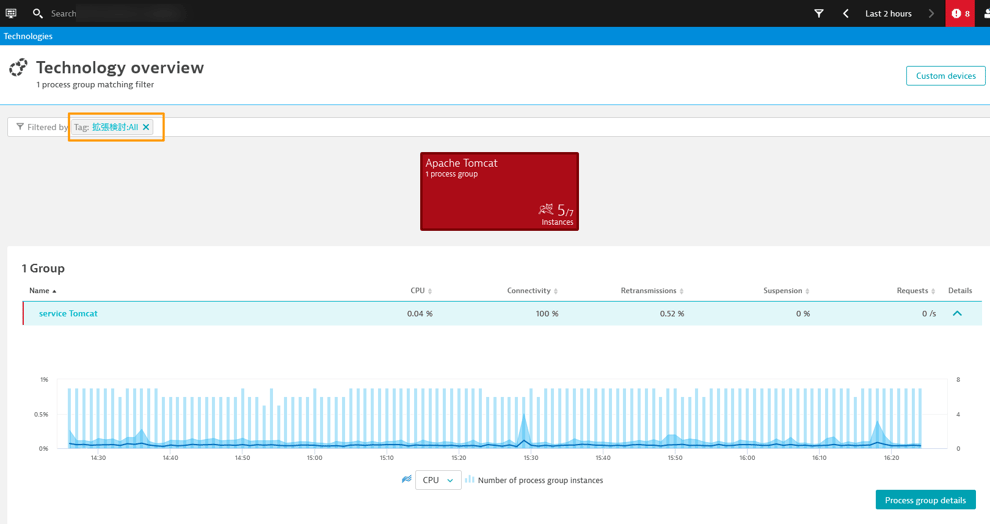This screenshot has height=524, width=990.
Task: Sort the table by Retransmissions column
Action: pyautogui.click(x=652, y=290)
